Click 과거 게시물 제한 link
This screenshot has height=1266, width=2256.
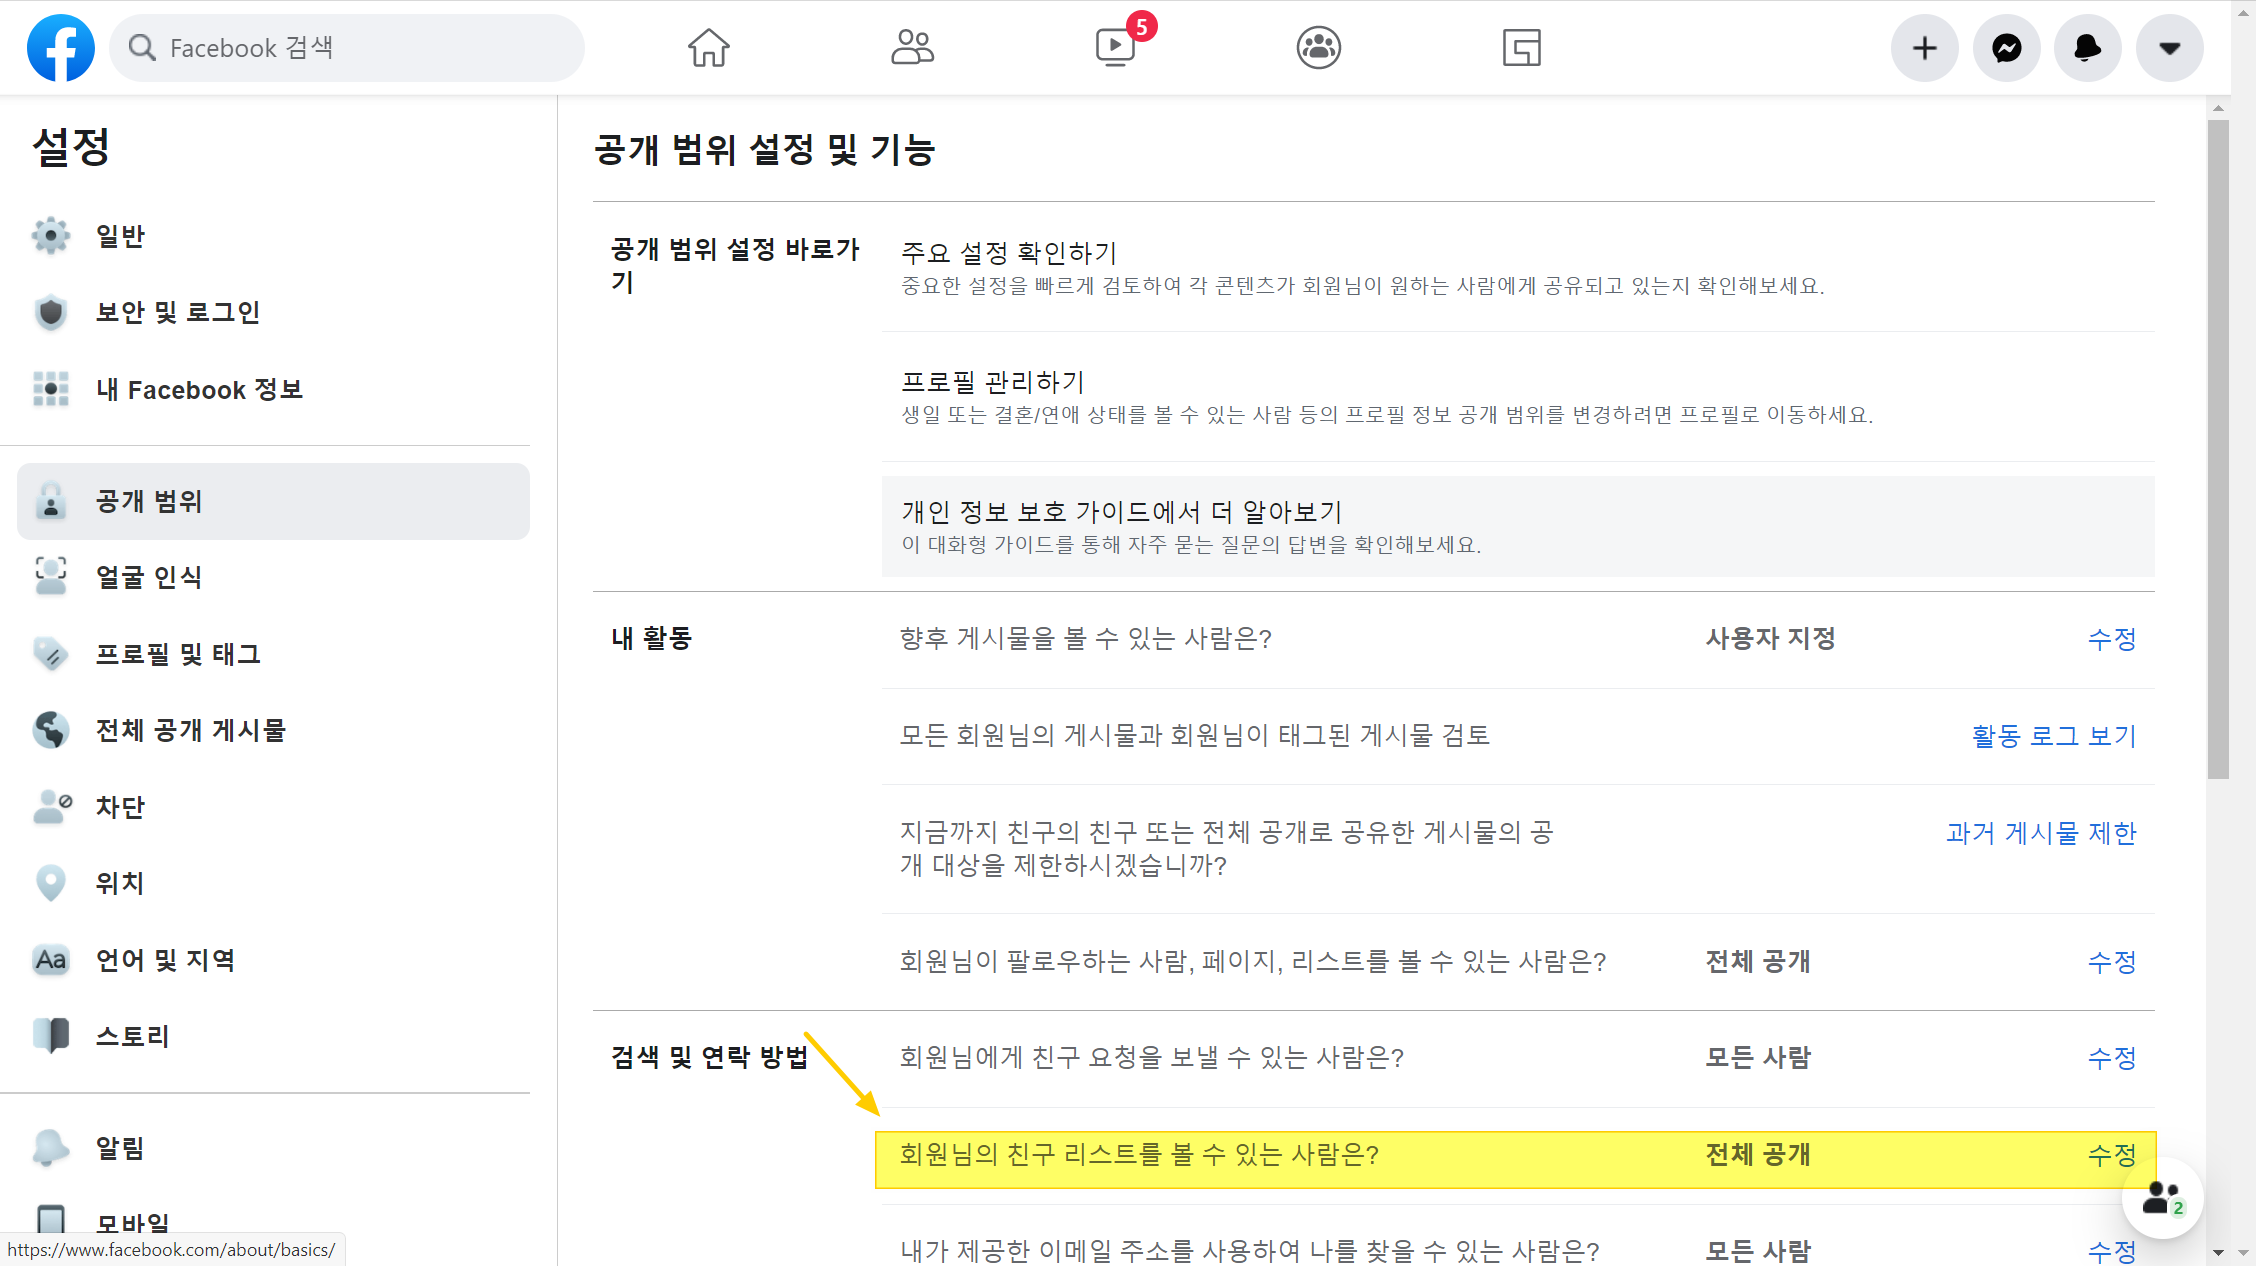coord(2040,833)
